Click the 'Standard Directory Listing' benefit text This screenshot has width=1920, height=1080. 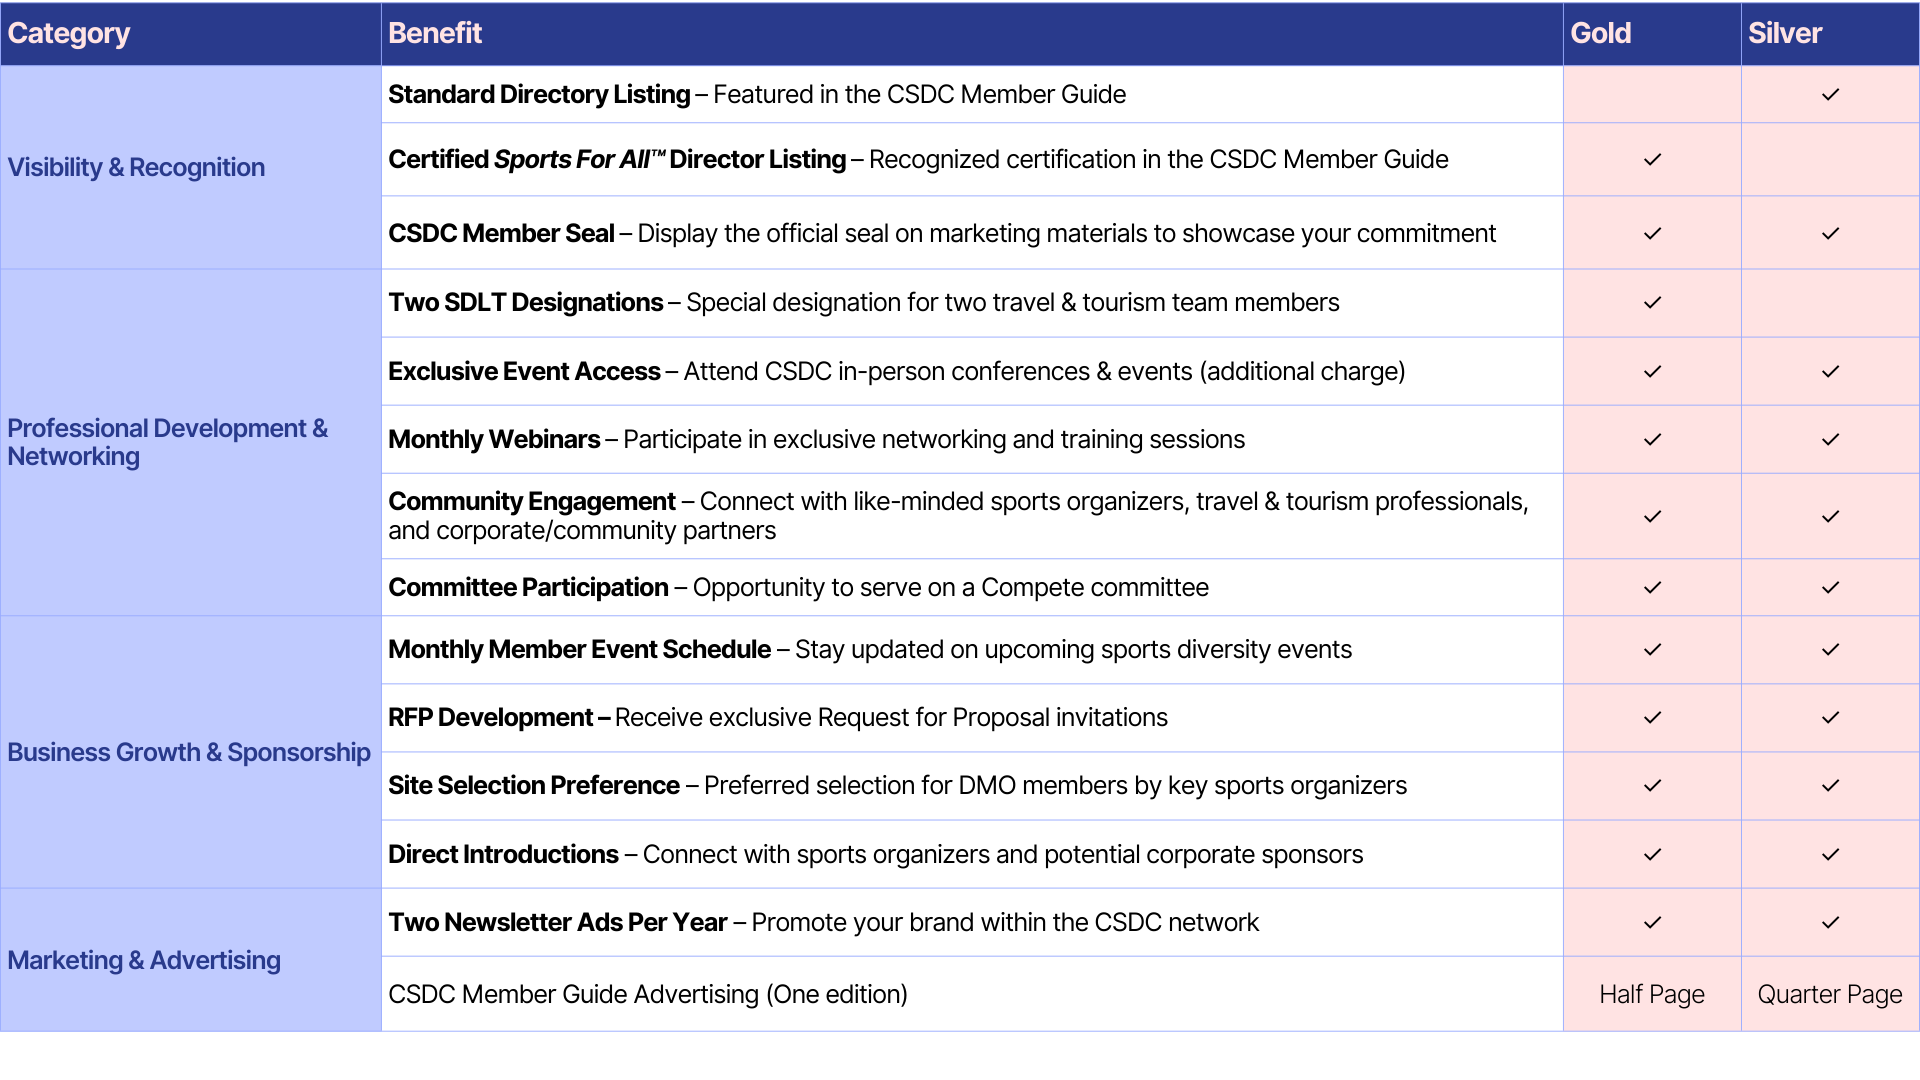[539, 95]
